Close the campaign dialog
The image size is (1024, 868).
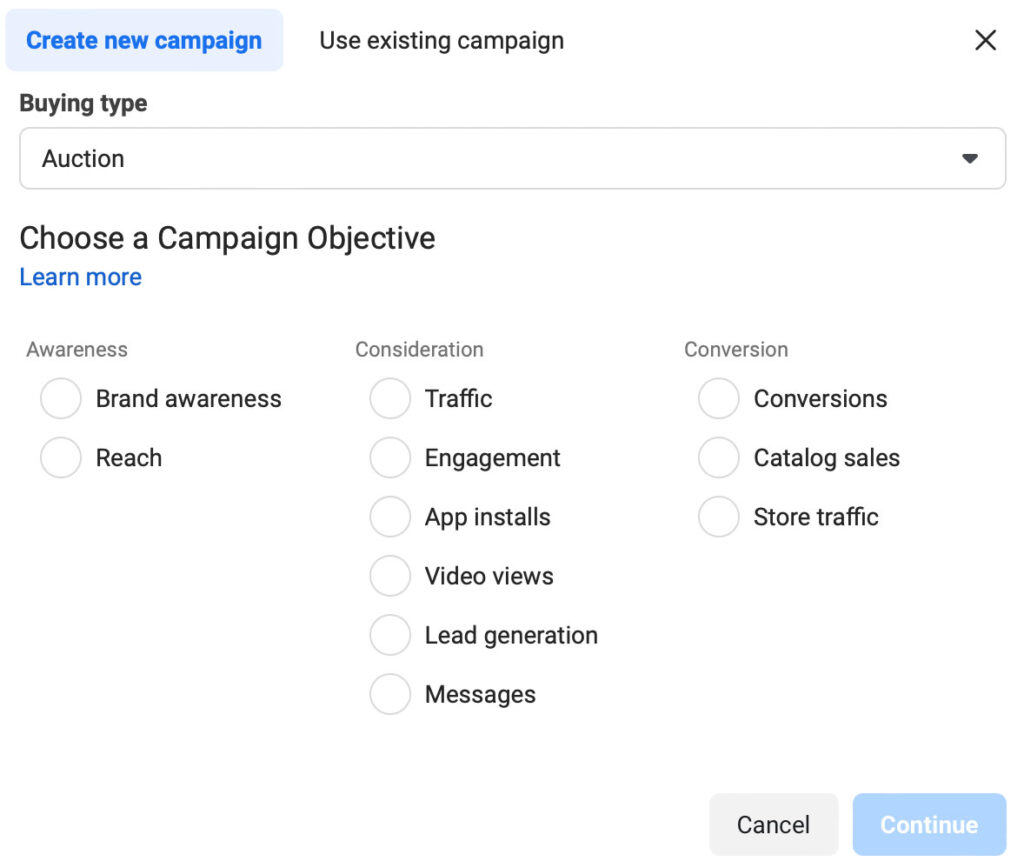[x=985, y=40]
